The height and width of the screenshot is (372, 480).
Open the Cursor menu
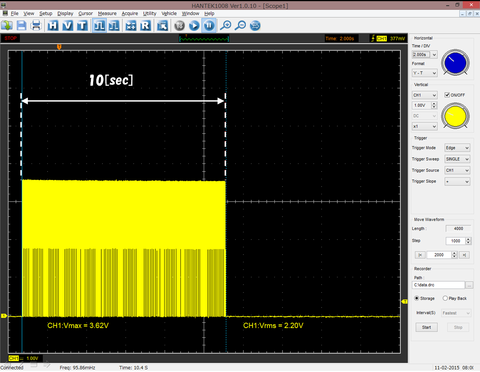point(85,13)
